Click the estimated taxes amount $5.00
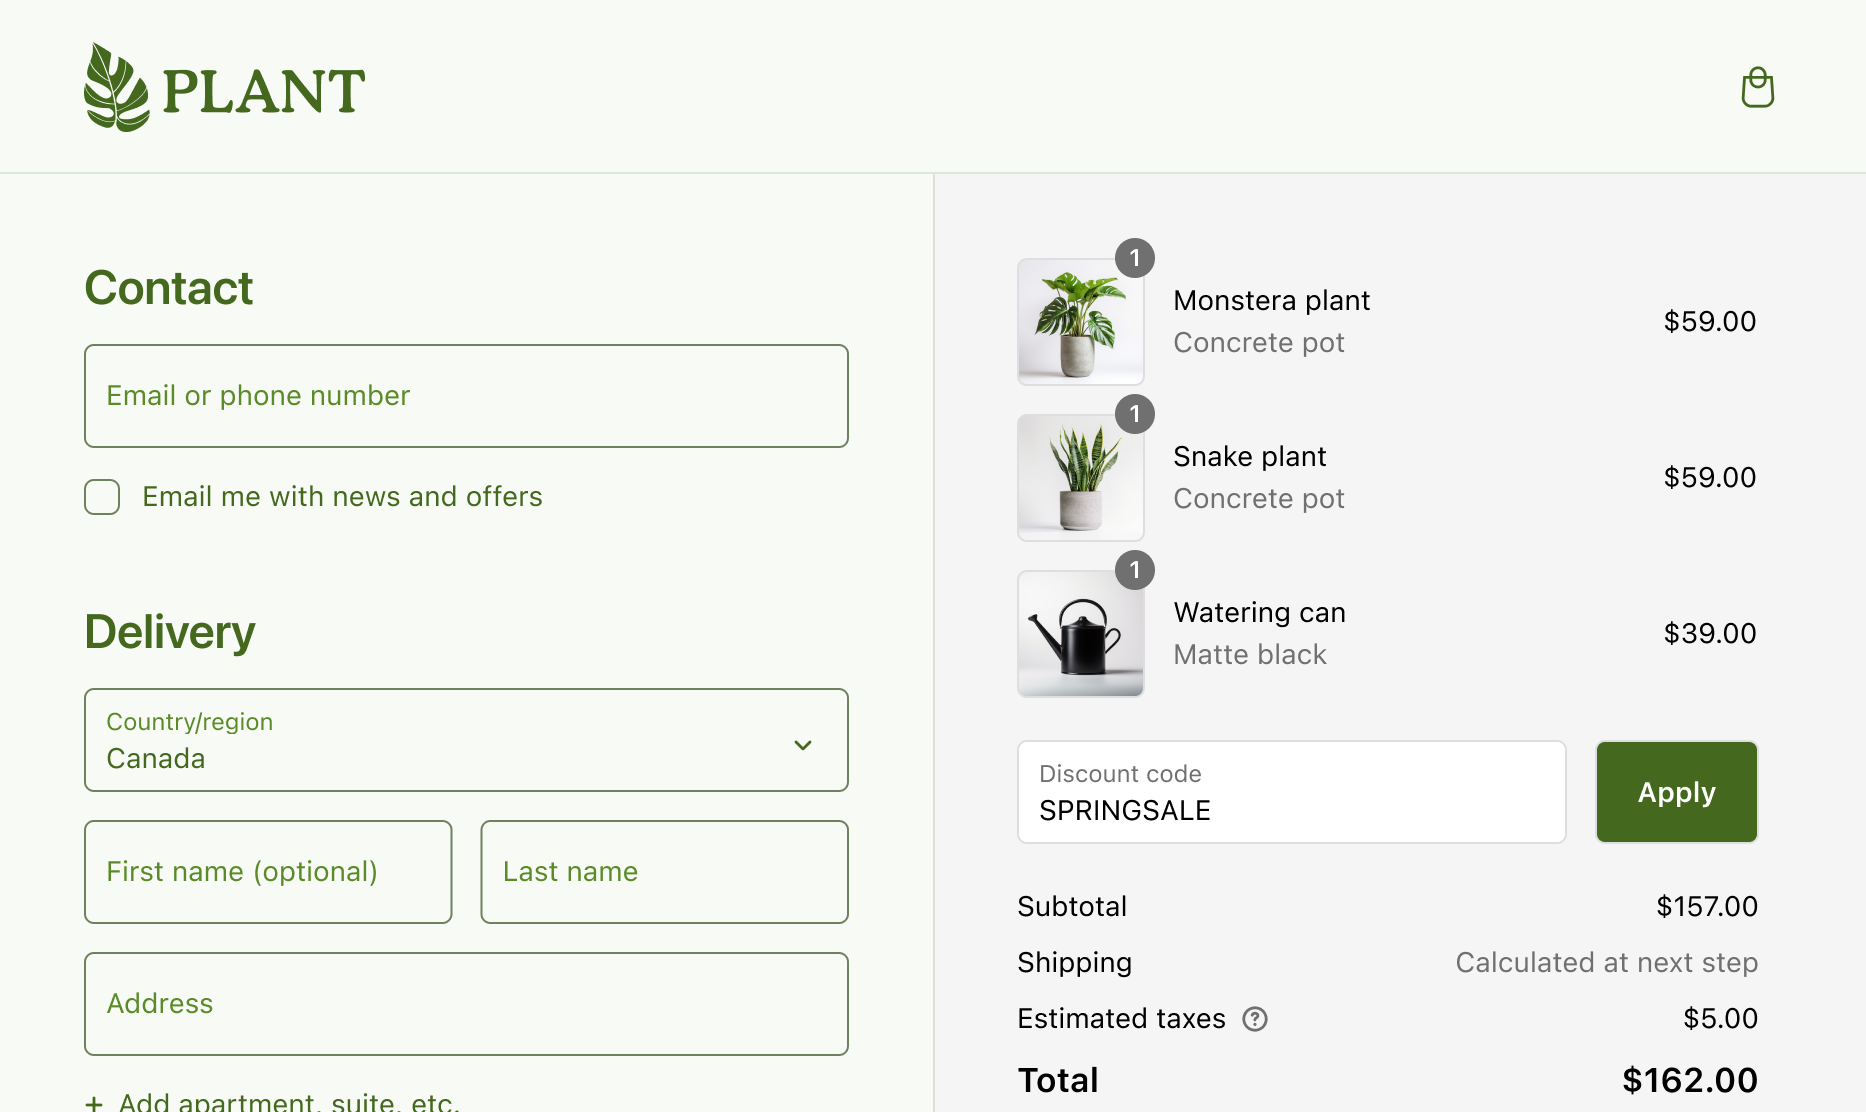This screenshot has height=1112, width=1866. coord(1720,1019)
